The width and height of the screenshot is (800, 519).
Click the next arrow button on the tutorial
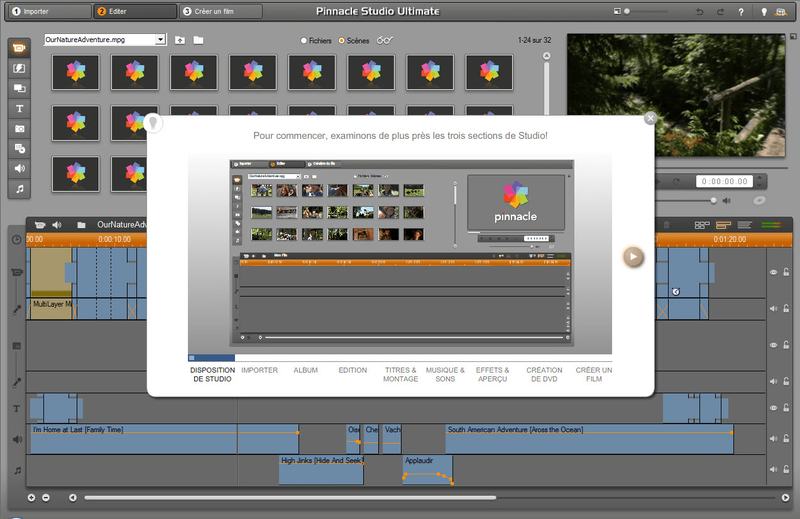[633, 256]
